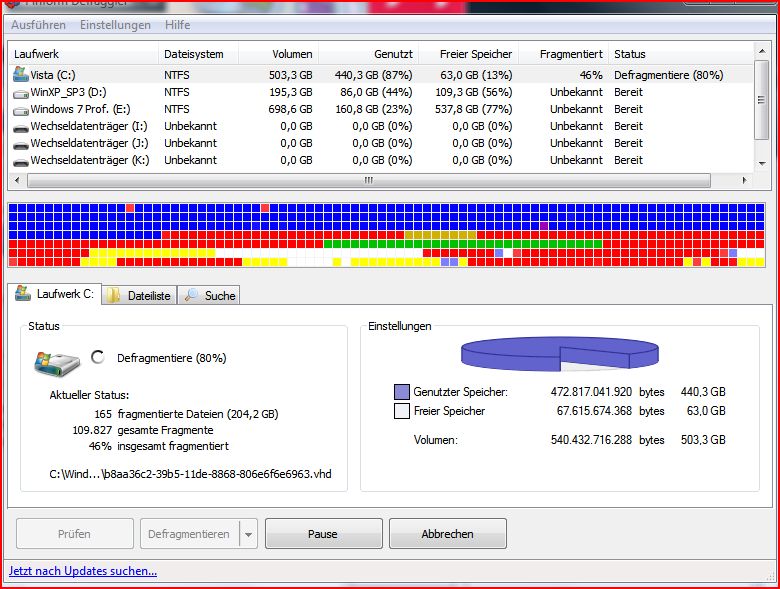Click the Defragmentieren button

(189, 534)
